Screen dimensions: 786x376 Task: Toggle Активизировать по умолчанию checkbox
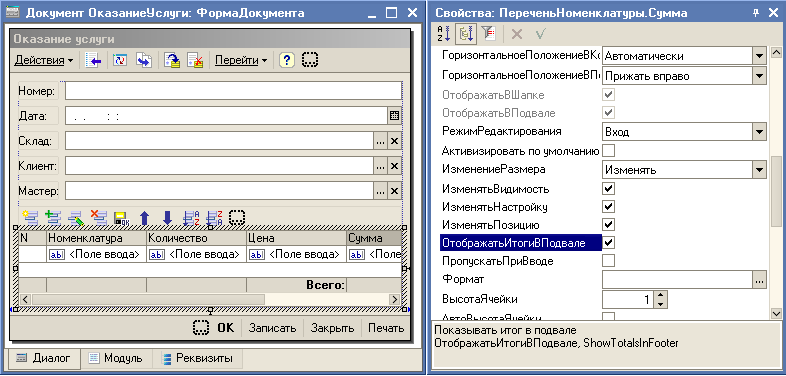(609, 150)
